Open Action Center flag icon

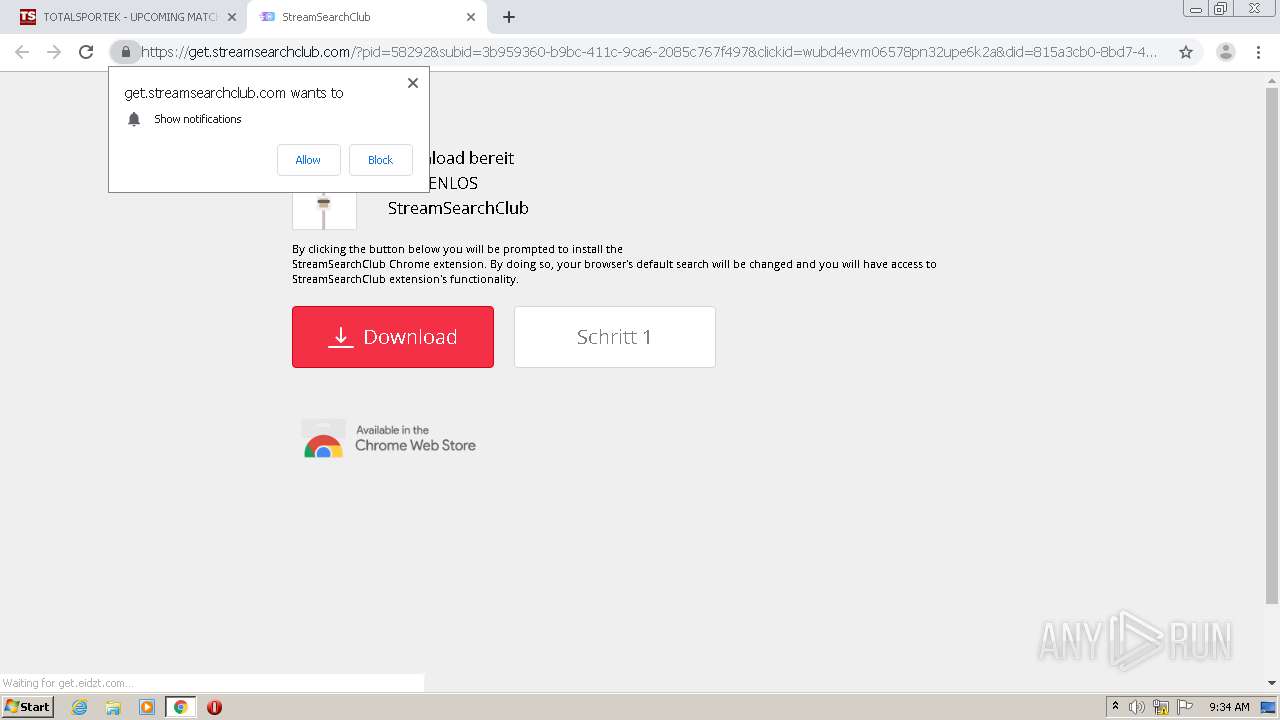[1185, 707]
